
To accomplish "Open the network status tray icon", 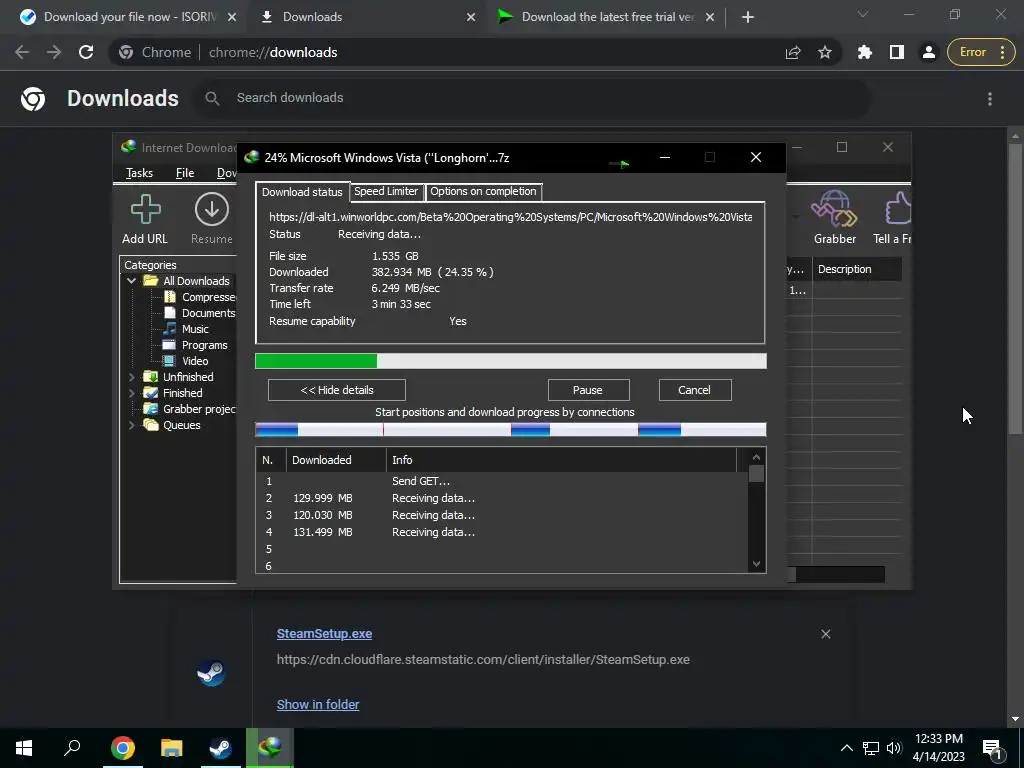I will click(871, 748).
